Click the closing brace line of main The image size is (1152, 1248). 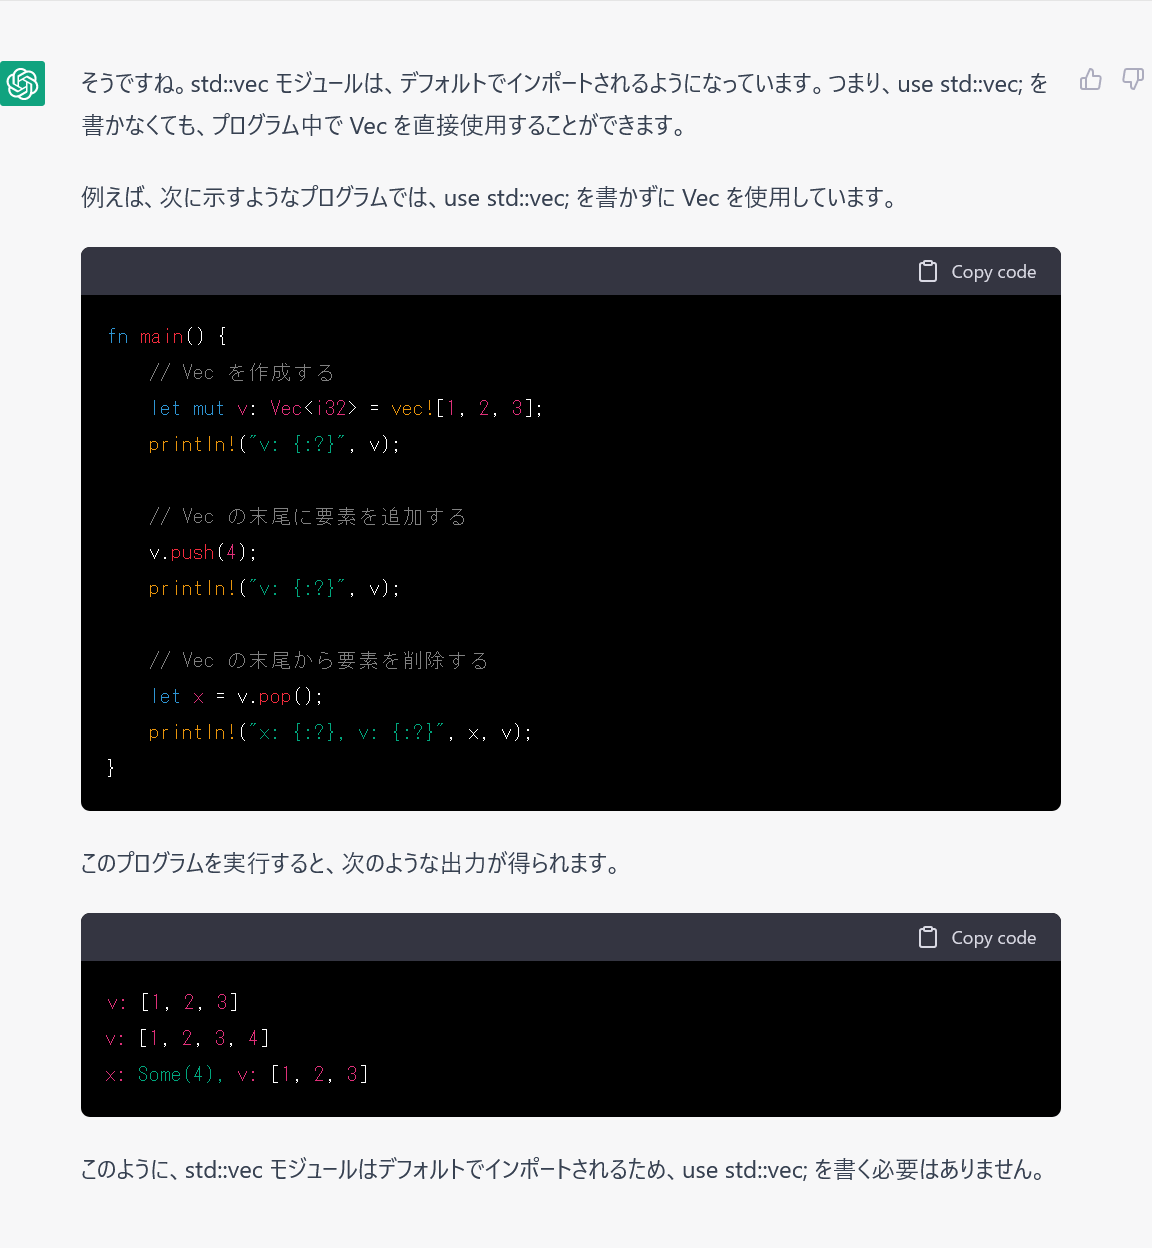[x=111, y=768]
